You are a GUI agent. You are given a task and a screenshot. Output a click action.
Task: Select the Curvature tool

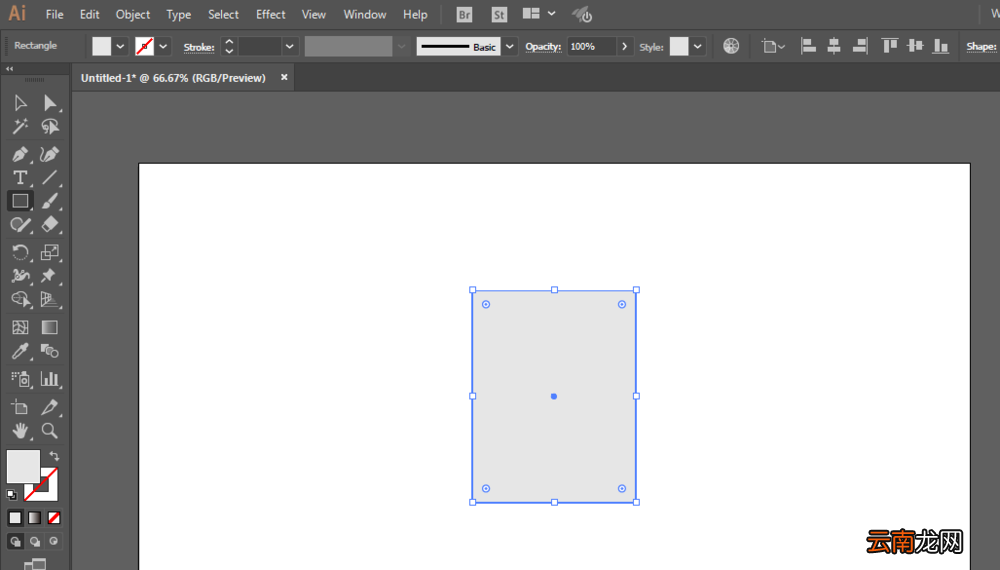click(x=50, y=154)
